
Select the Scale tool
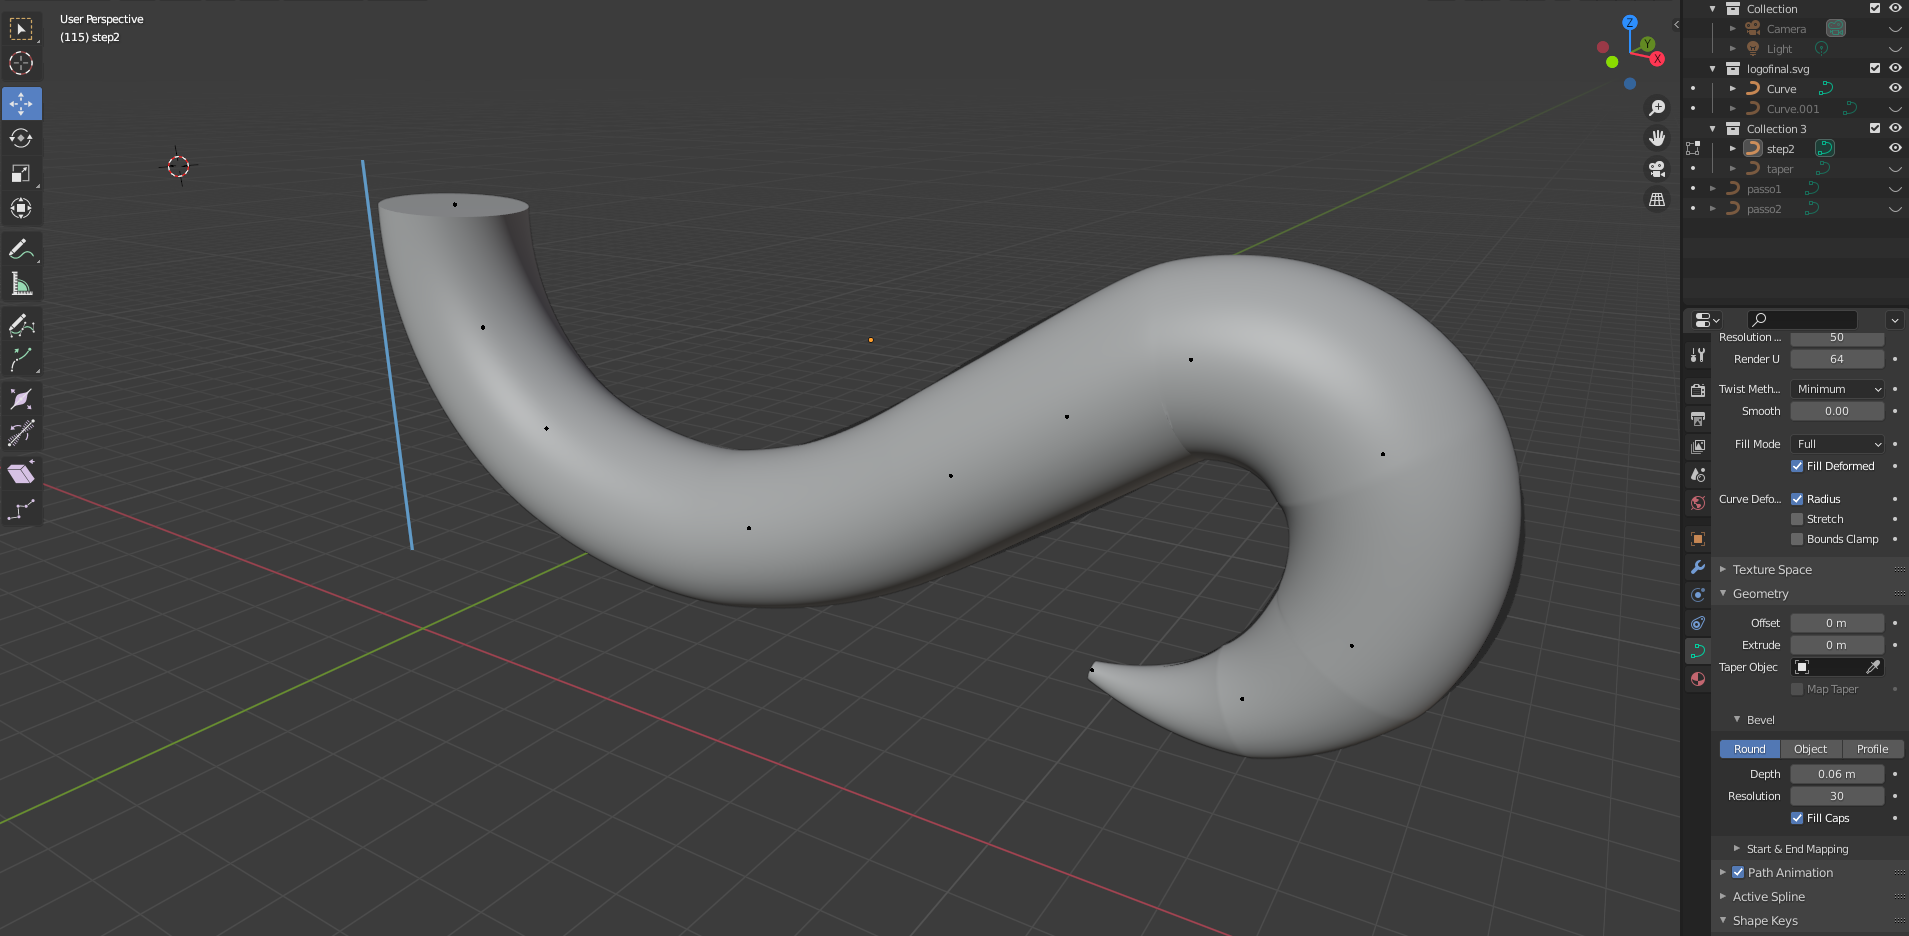point(21,173)
